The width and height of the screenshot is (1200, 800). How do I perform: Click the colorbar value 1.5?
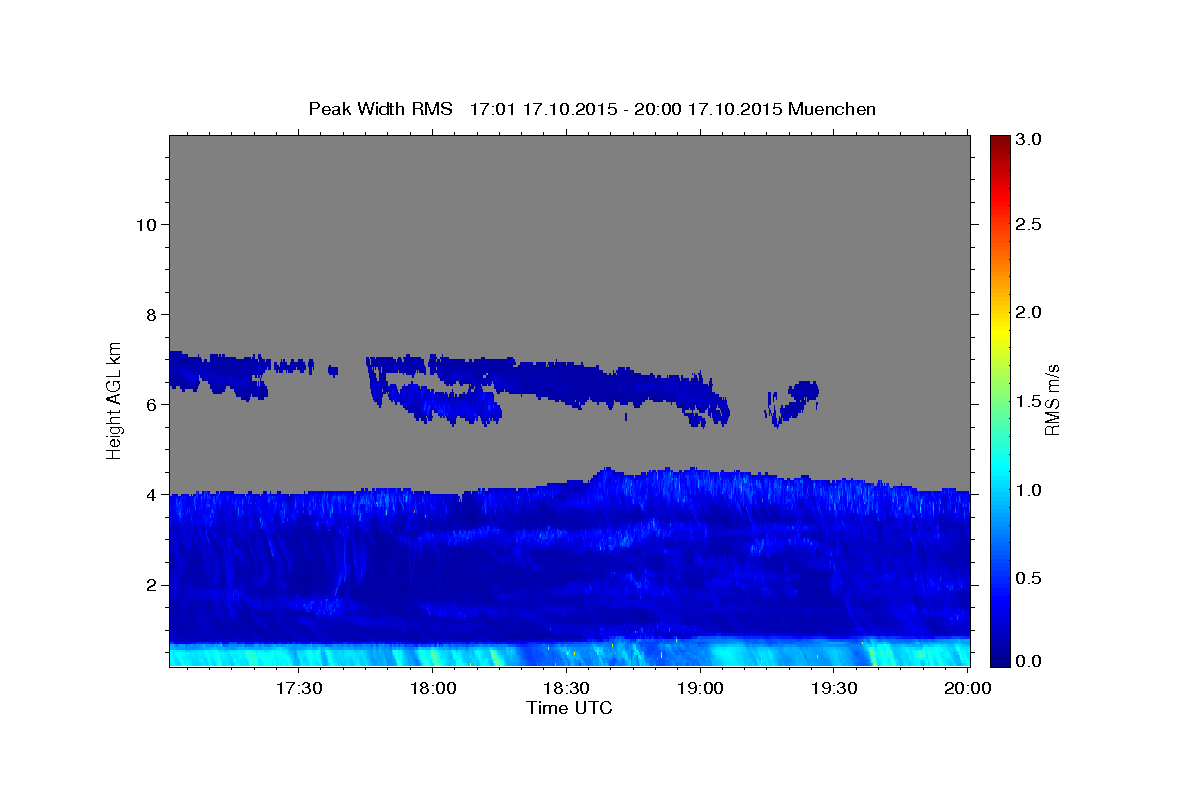[x=1030, y=401]
